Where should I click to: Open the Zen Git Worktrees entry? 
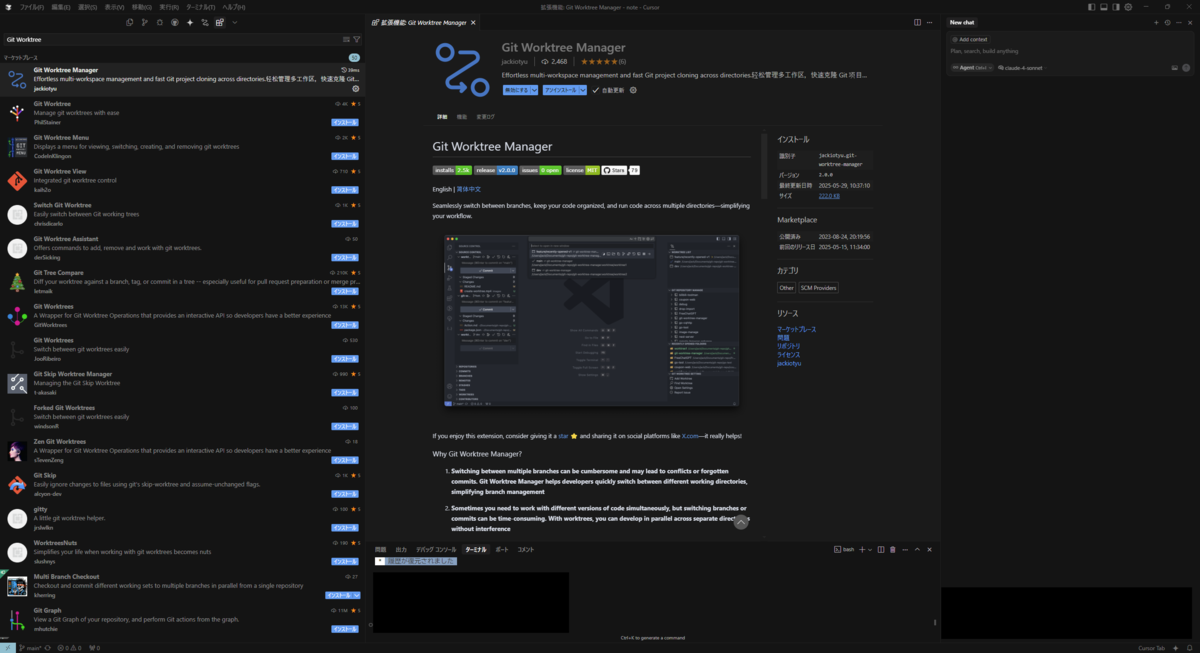182,451
